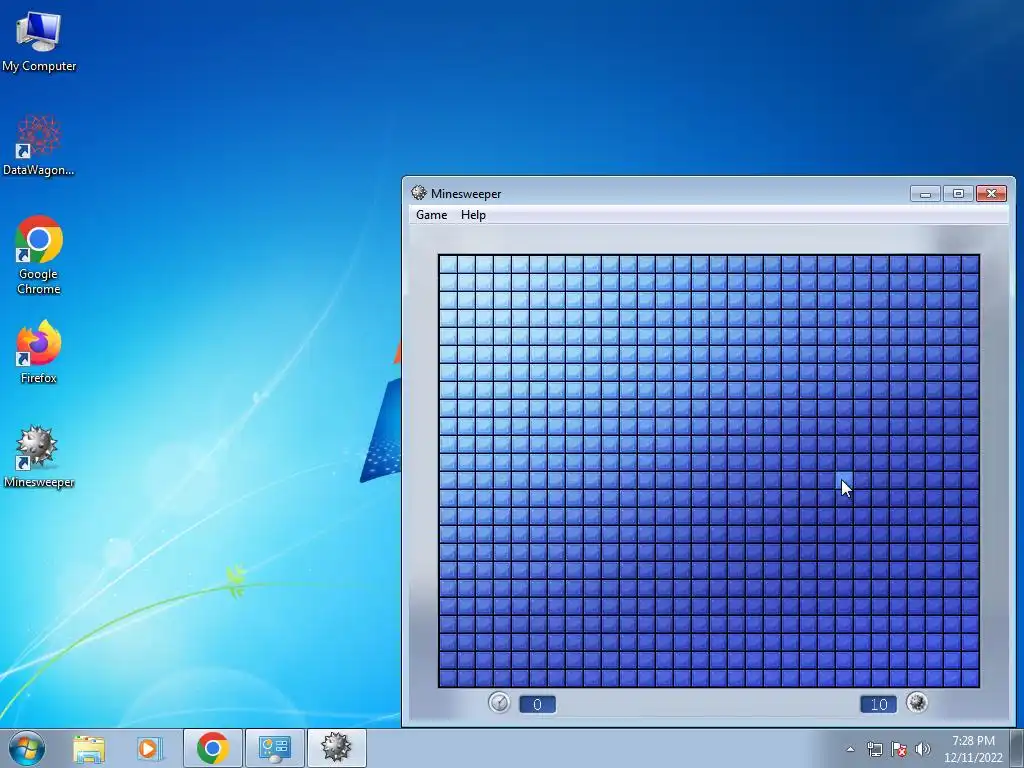Image resolution: width=1024 pixels, height=768 pixels.
Task: Open Windows Explorer from the taskbar
Action: point(89,748)
